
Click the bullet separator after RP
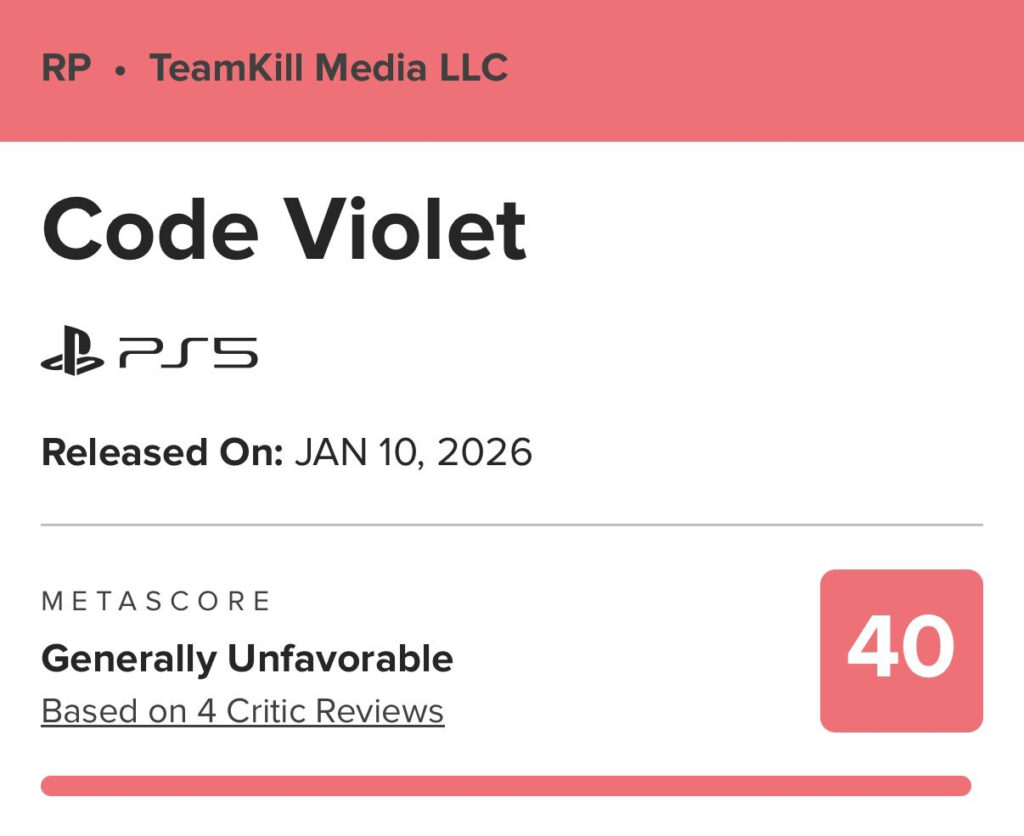pyautogui.click(x=120, y=70)
